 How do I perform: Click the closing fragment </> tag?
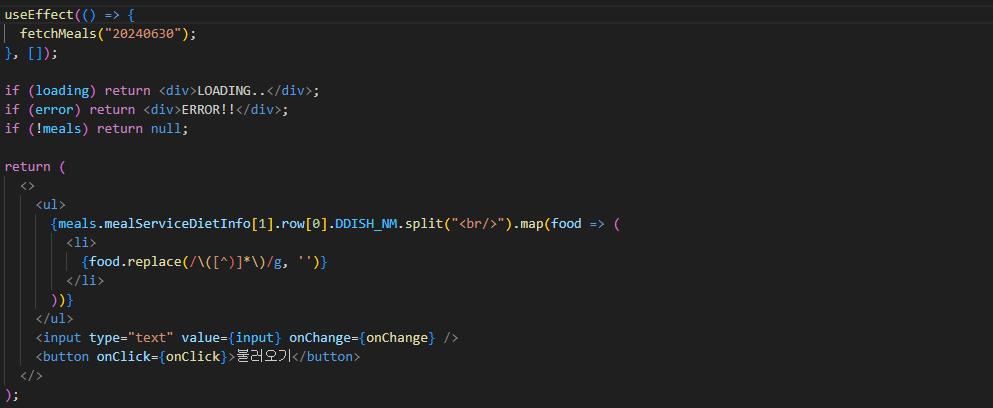[x=31, y=376]
